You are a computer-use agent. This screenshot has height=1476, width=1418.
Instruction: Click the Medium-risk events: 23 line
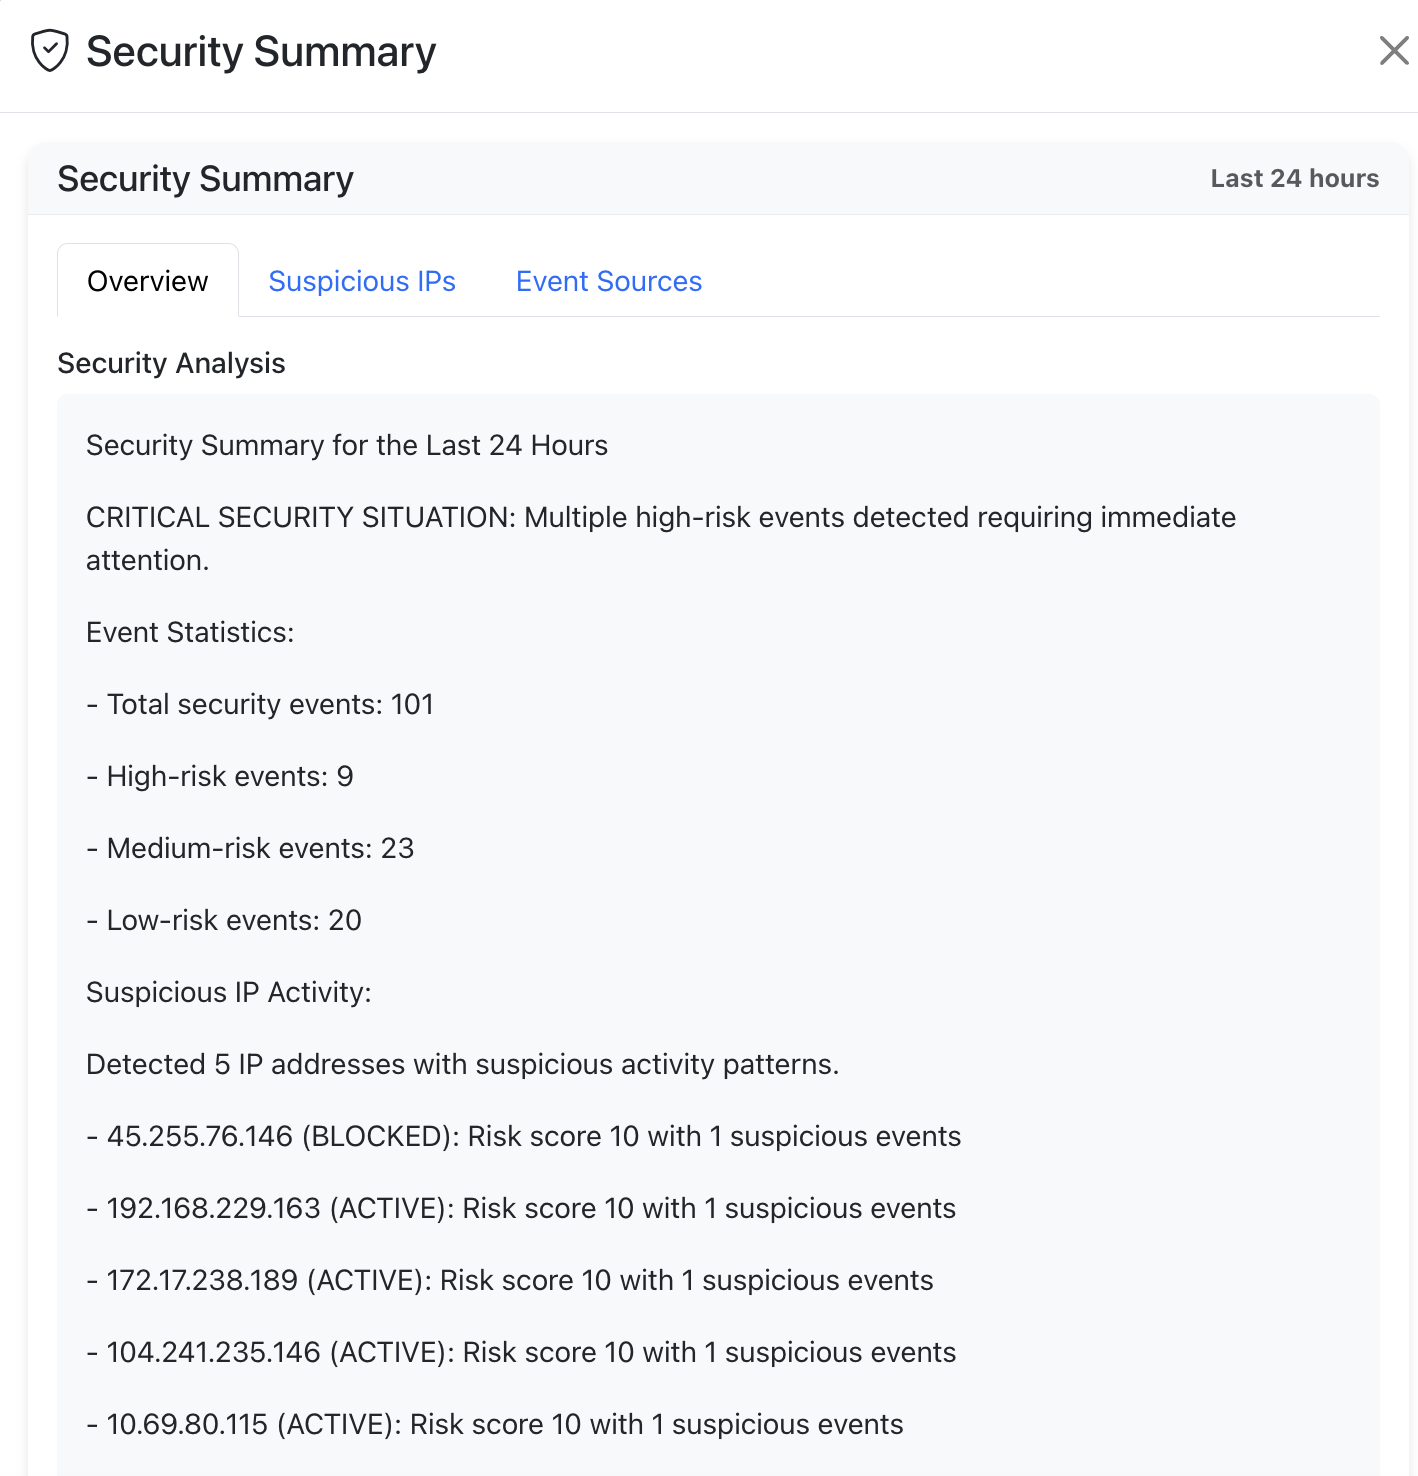point(250,848)
